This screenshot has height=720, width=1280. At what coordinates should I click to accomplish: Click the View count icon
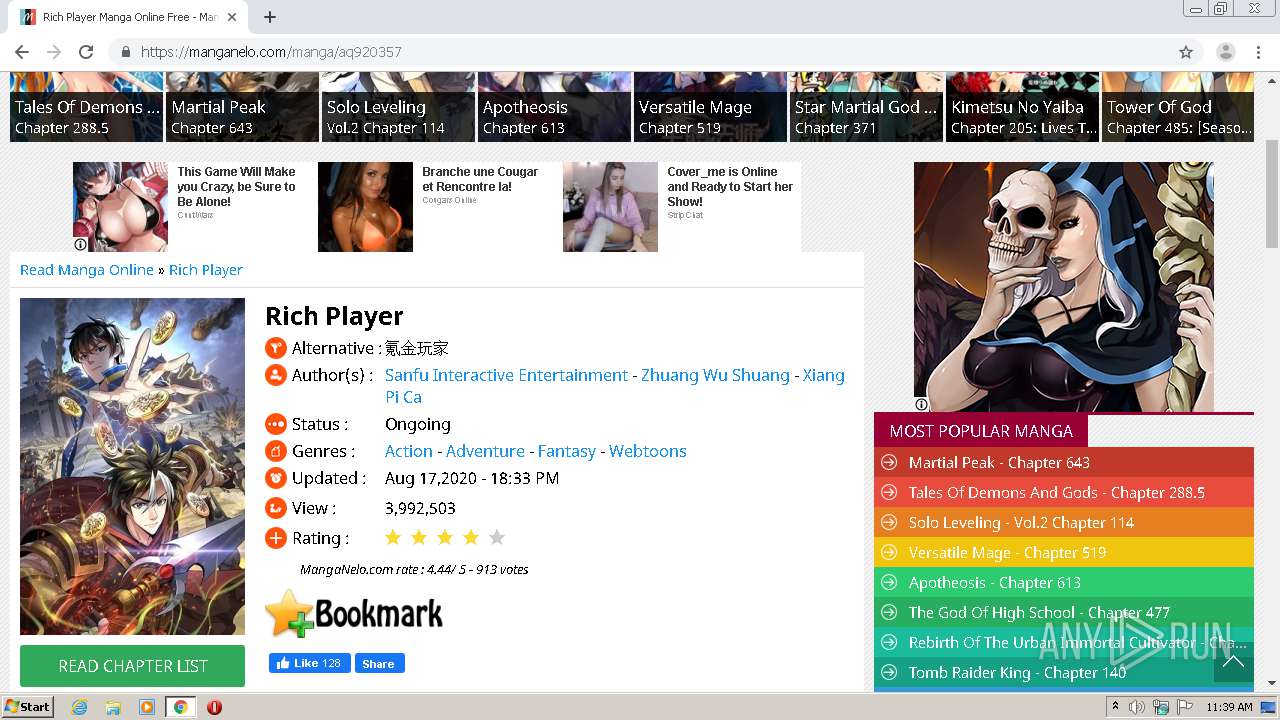coord(276,508)
